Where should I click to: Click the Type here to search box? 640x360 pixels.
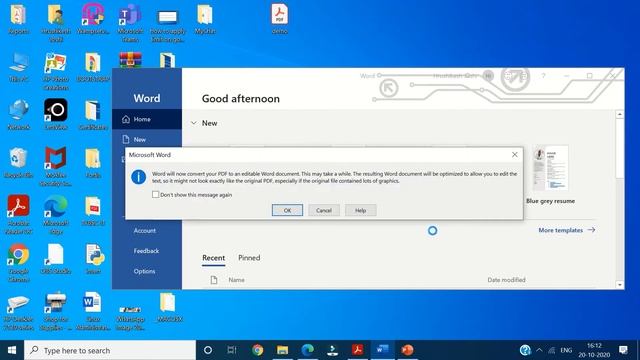(110, 350)
